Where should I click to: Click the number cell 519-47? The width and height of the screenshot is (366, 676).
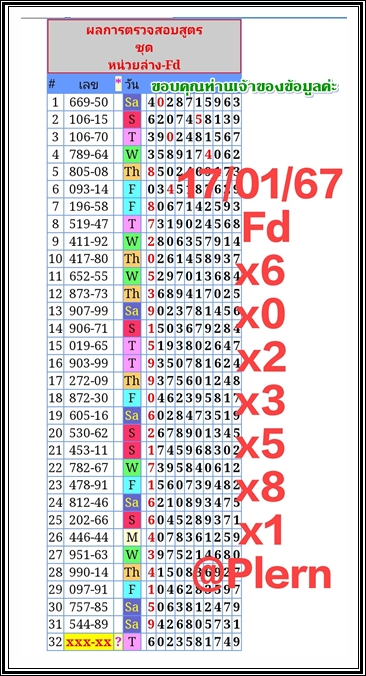tap(89, 224)
